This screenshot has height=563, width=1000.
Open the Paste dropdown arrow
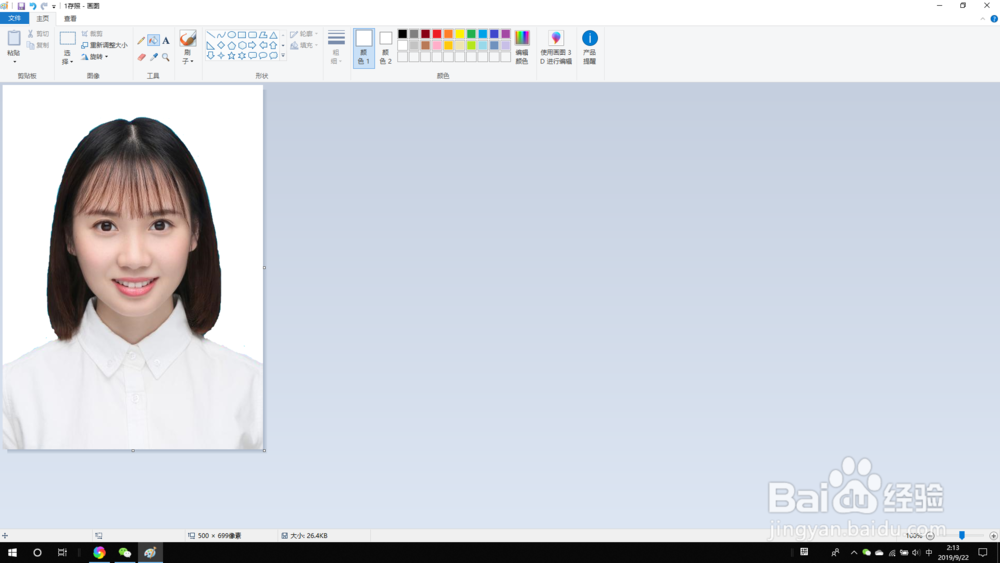[x=13, y=62]
